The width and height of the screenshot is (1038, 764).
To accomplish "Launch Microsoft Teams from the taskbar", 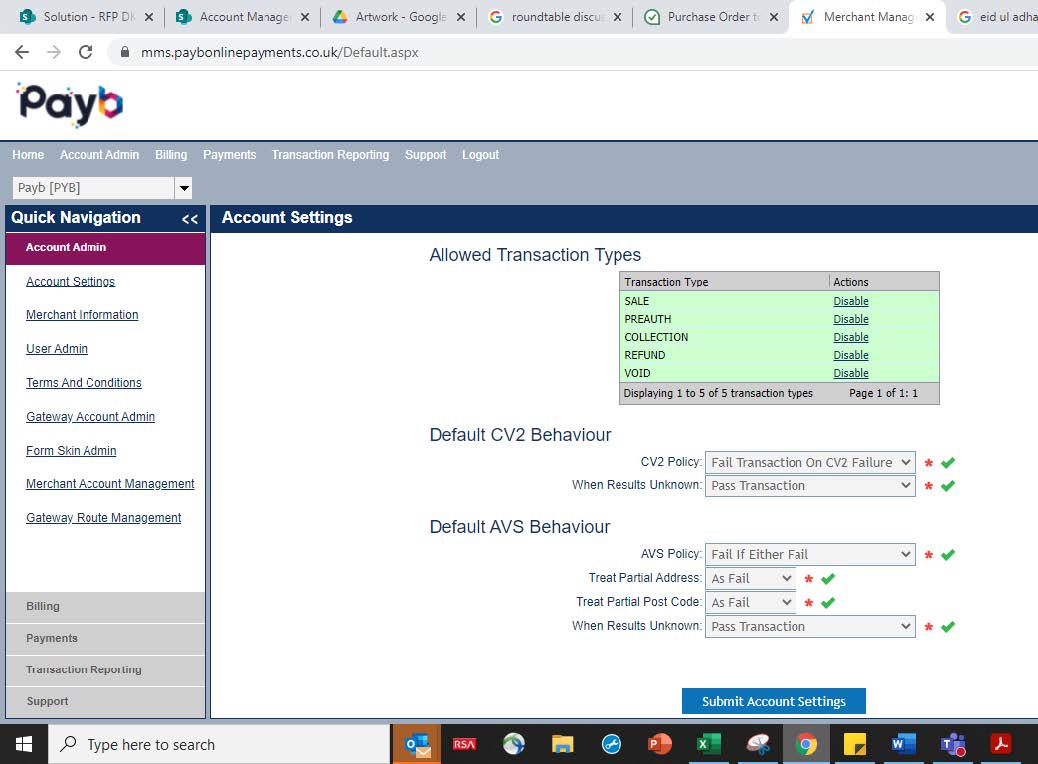I will [952, 744].
